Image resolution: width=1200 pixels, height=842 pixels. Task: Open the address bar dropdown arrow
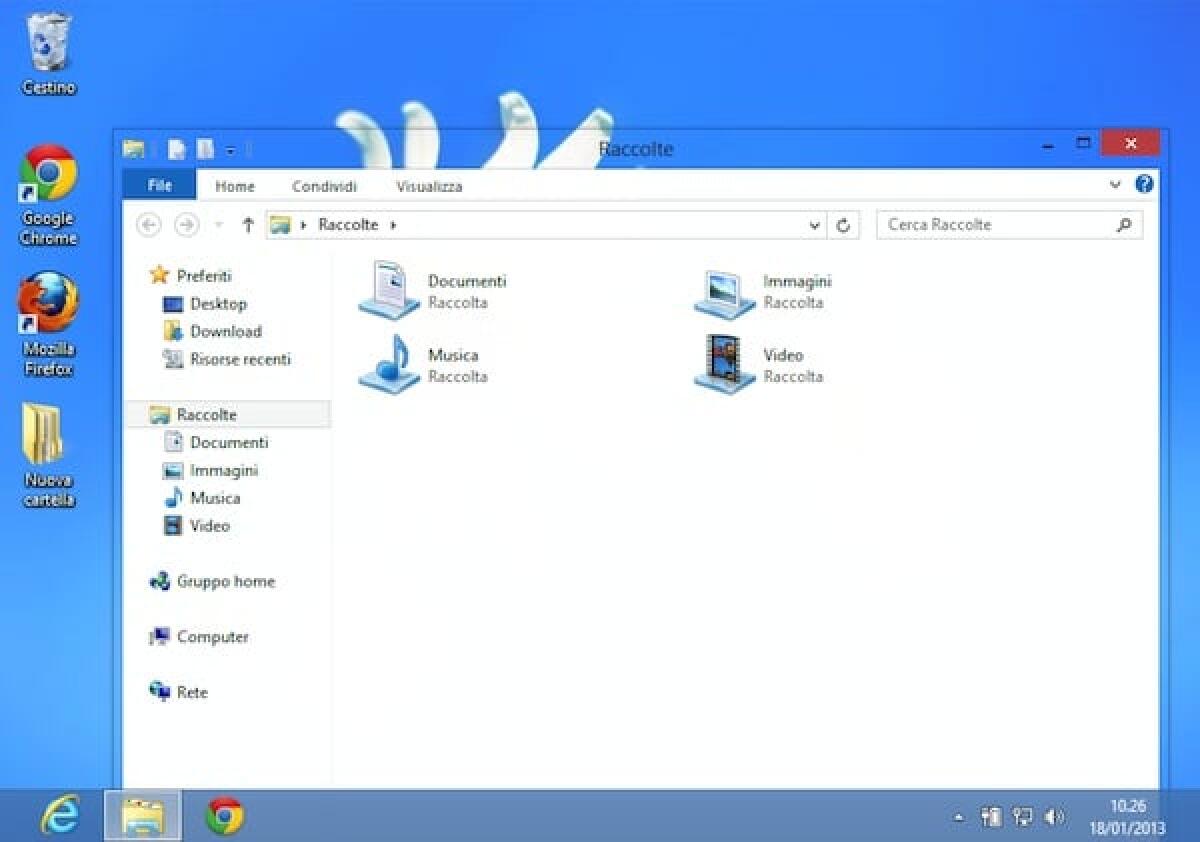click(x=813, y=225)
